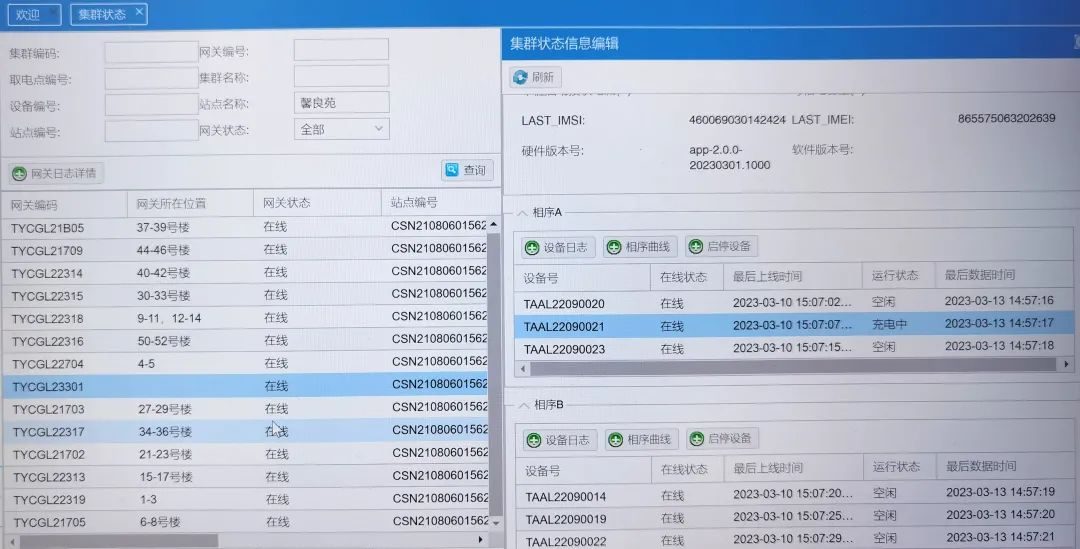This screenshot has width=1080, height=549.
Task: Click the 站点名称 field containing 馨良苑
Action: click(x=341, y=103)
